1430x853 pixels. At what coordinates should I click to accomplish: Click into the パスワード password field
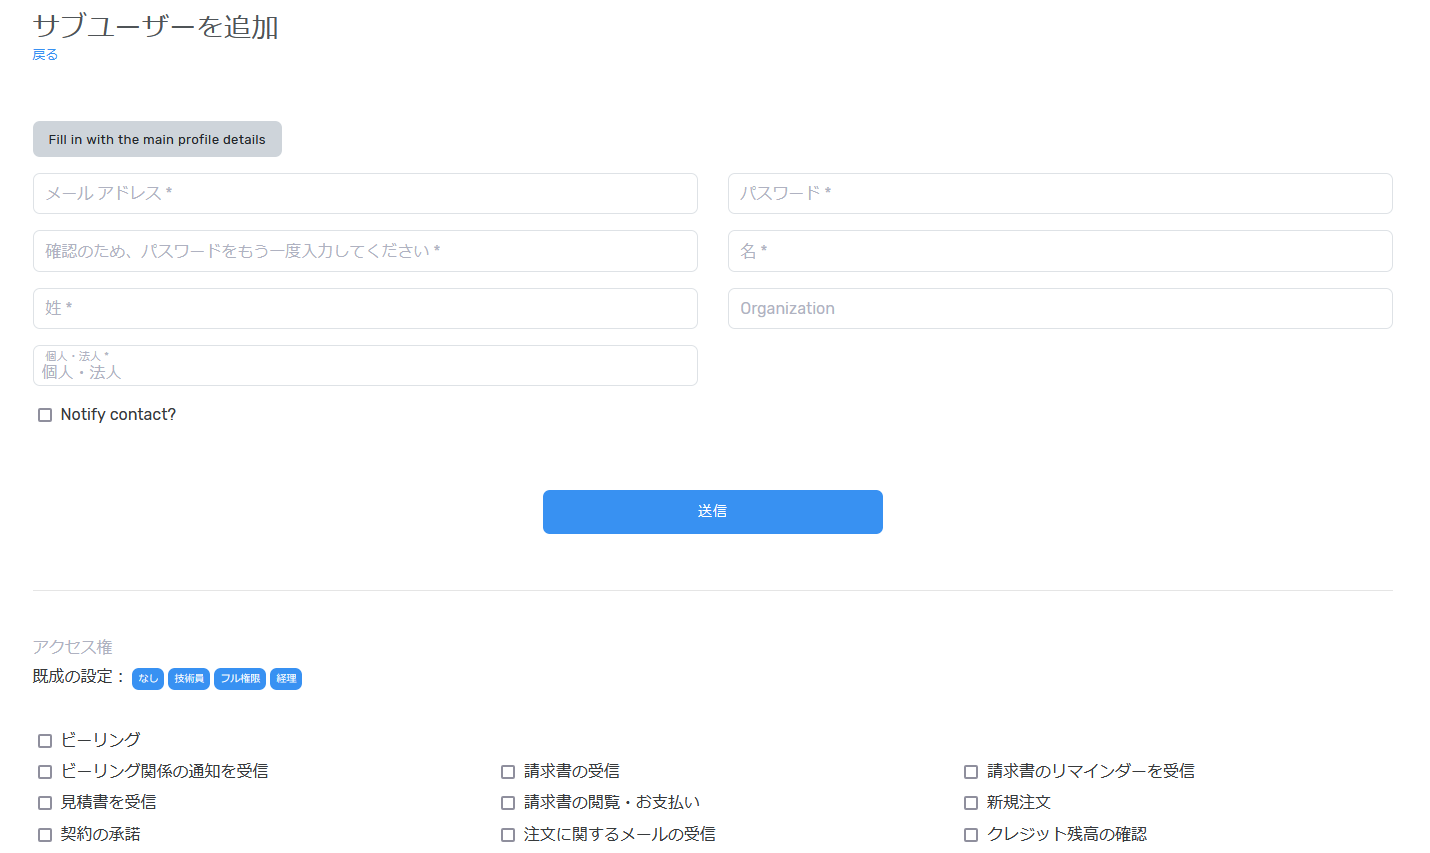(1059, 193)
